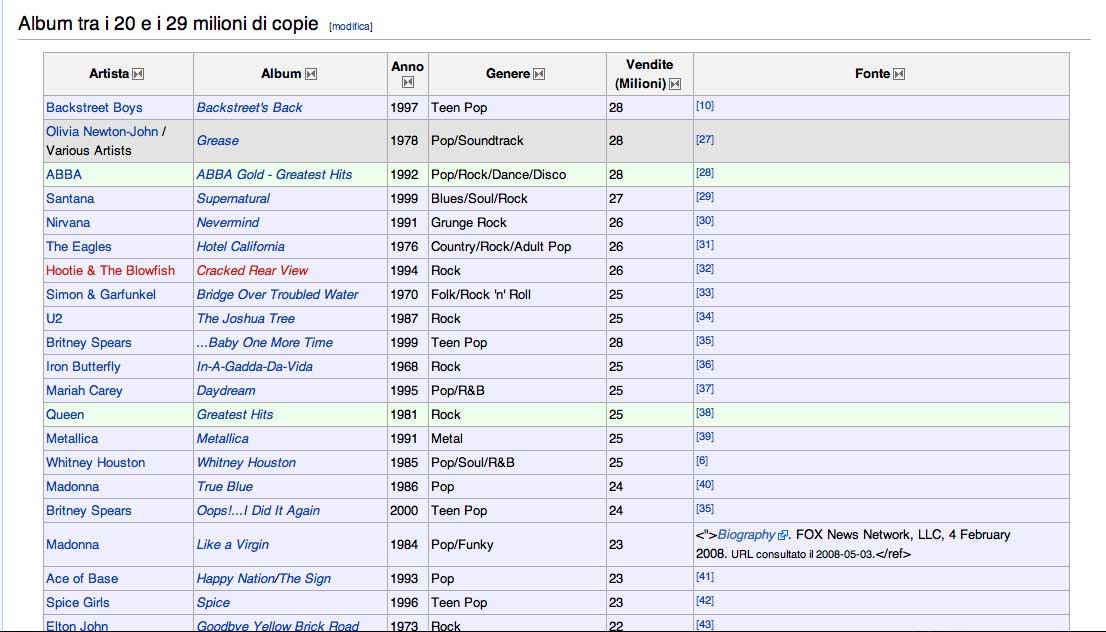Open the red Cracked Rear View link

[252, 270]
